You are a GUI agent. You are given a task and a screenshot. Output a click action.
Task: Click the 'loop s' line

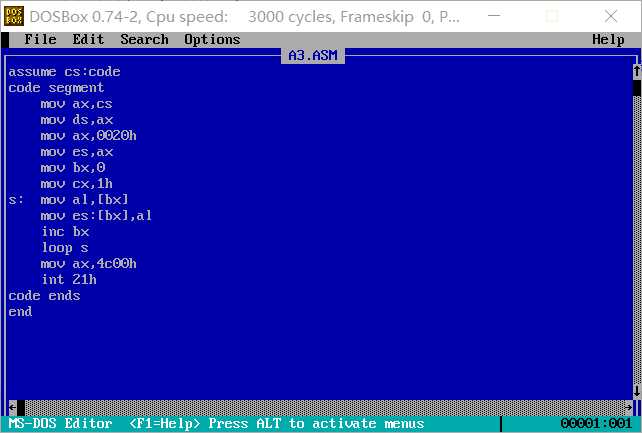[x=65, y=248]
